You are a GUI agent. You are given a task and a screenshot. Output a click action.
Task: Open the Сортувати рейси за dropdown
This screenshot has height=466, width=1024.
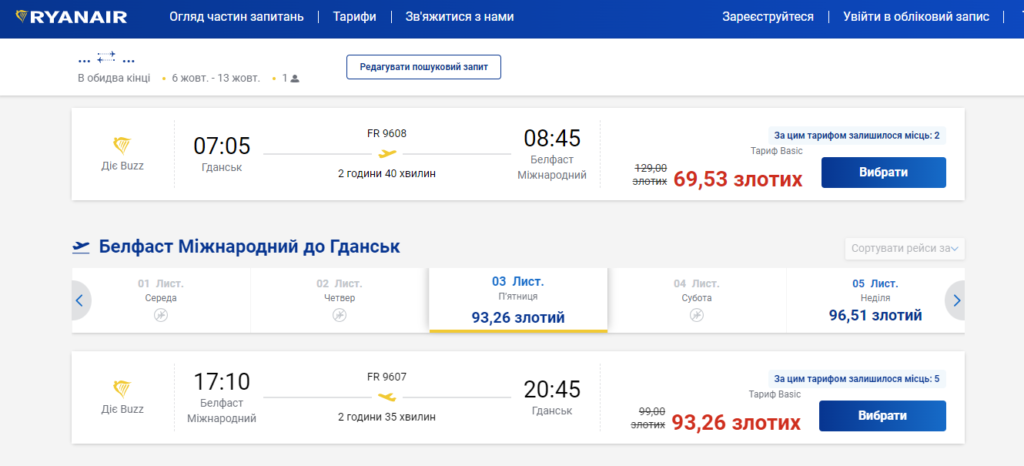[x=904, y=249]
